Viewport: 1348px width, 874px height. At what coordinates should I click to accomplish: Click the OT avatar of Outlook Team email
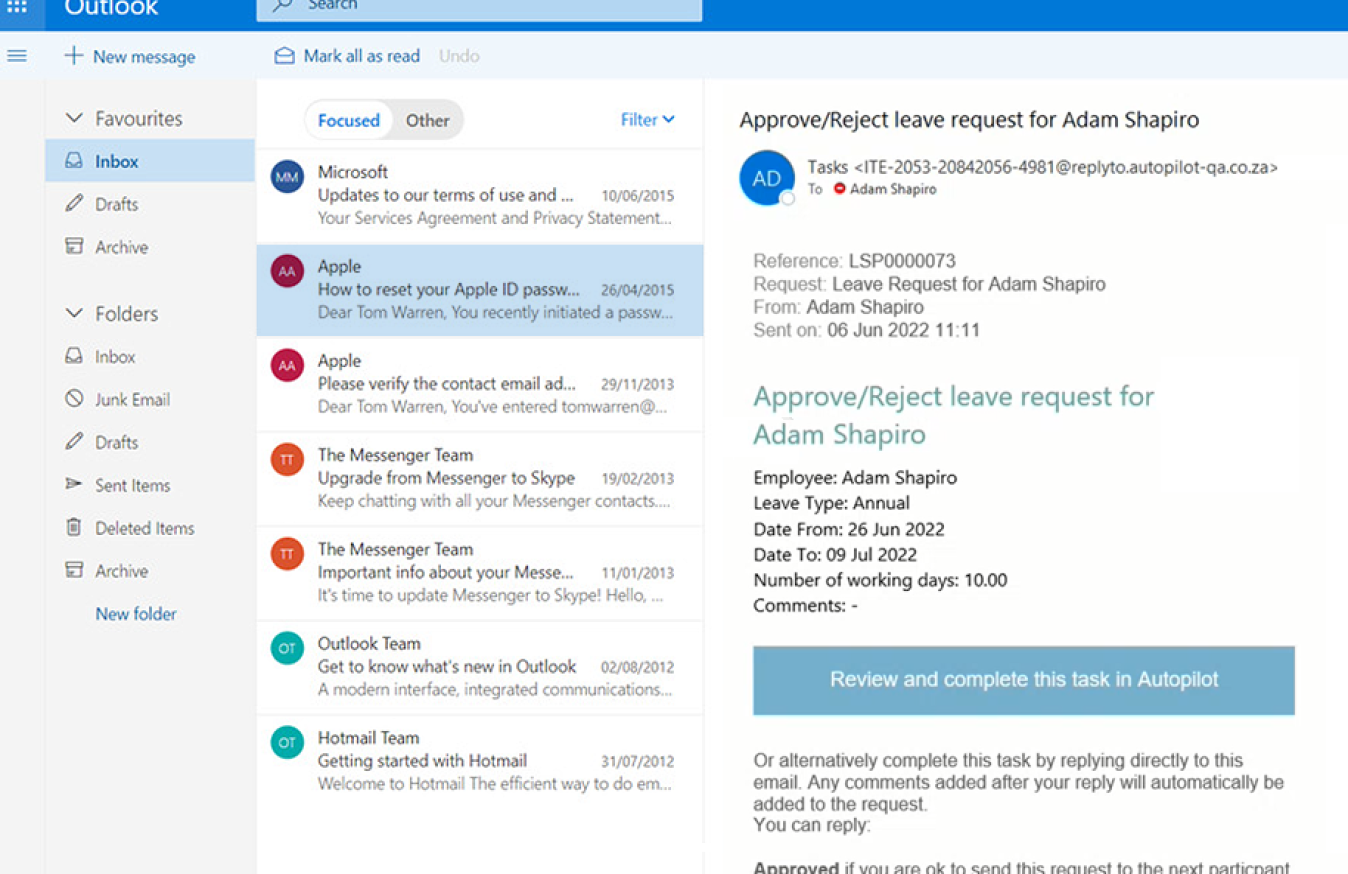(287, 648)
